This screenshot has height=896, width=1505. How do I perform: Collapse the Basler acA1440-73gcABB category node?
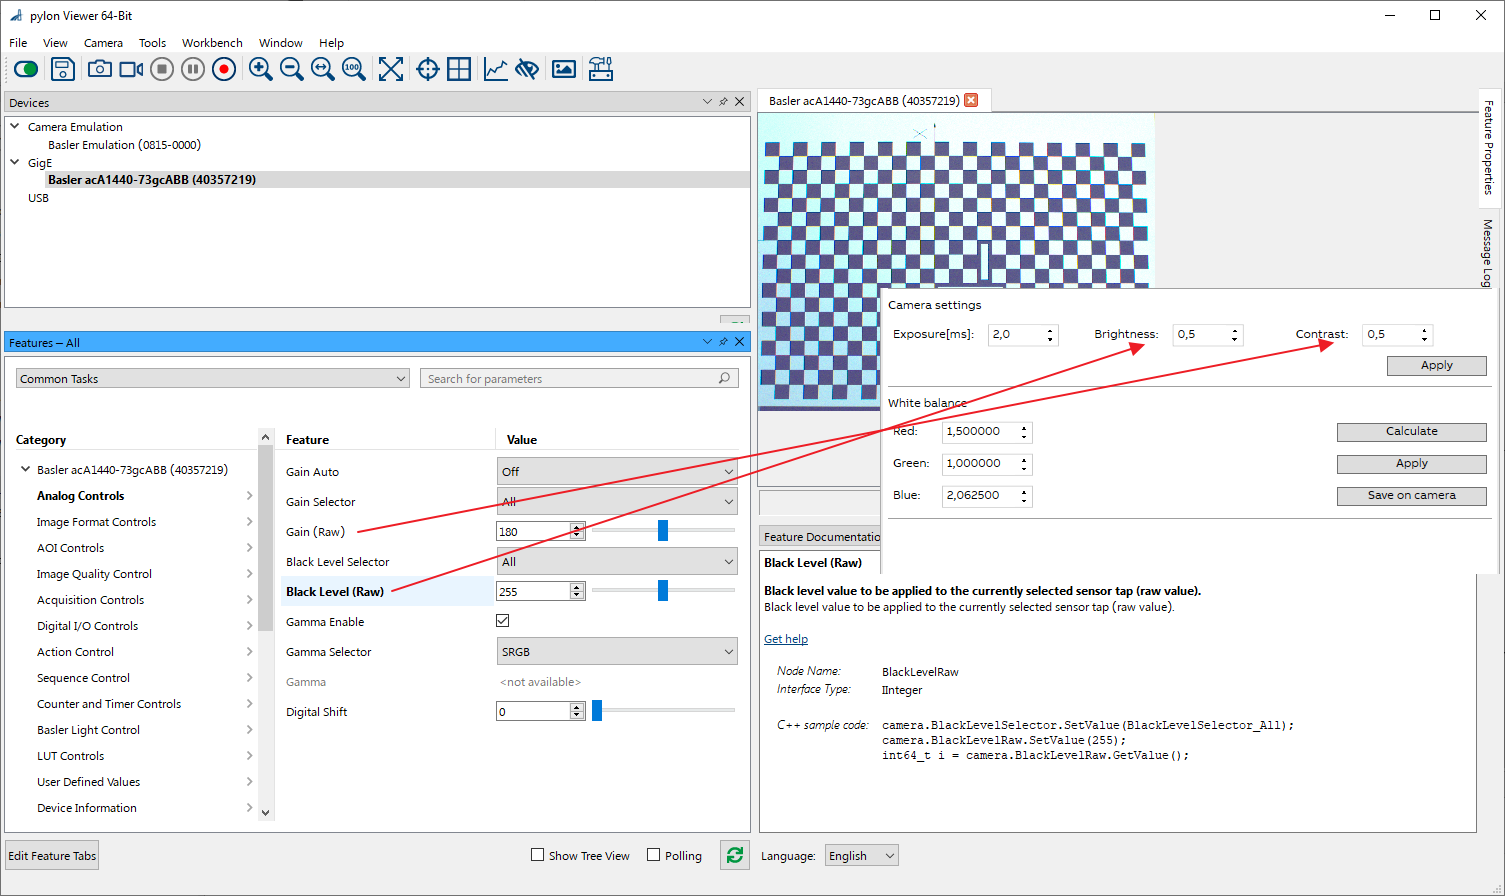point(25,469)
